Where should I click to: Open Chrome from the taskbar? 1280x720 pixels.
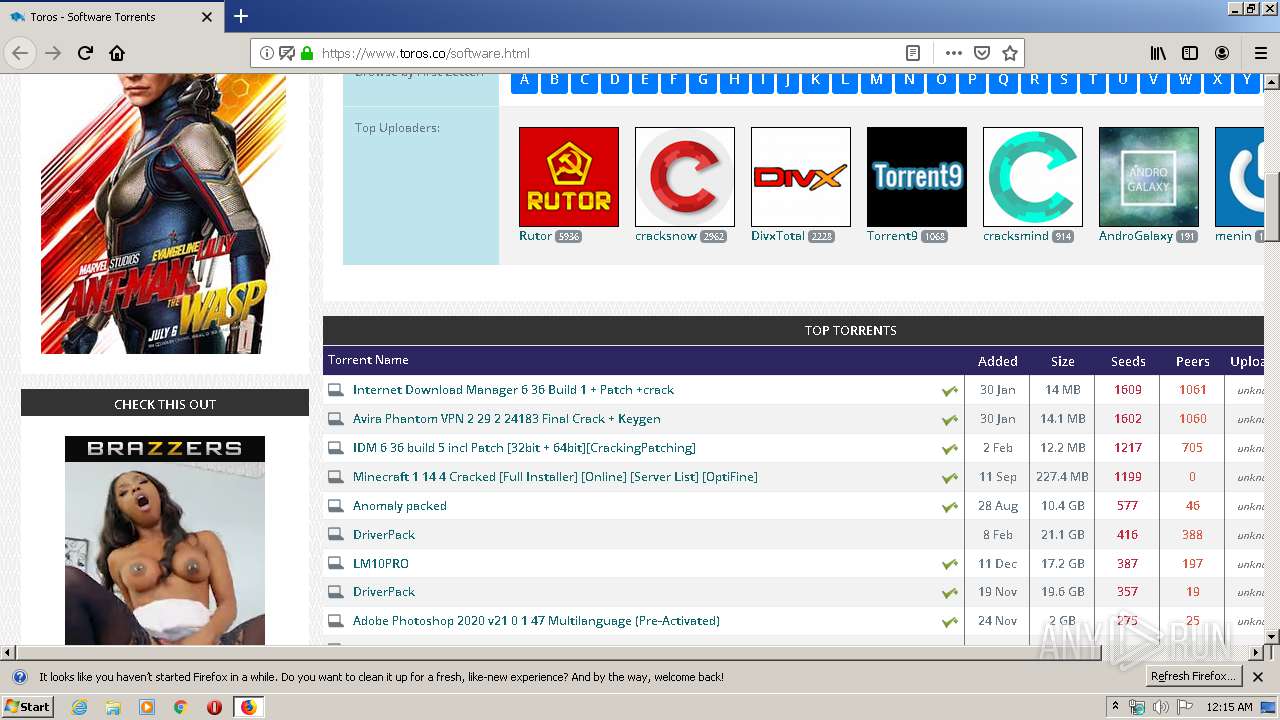(x=180, y=707)
